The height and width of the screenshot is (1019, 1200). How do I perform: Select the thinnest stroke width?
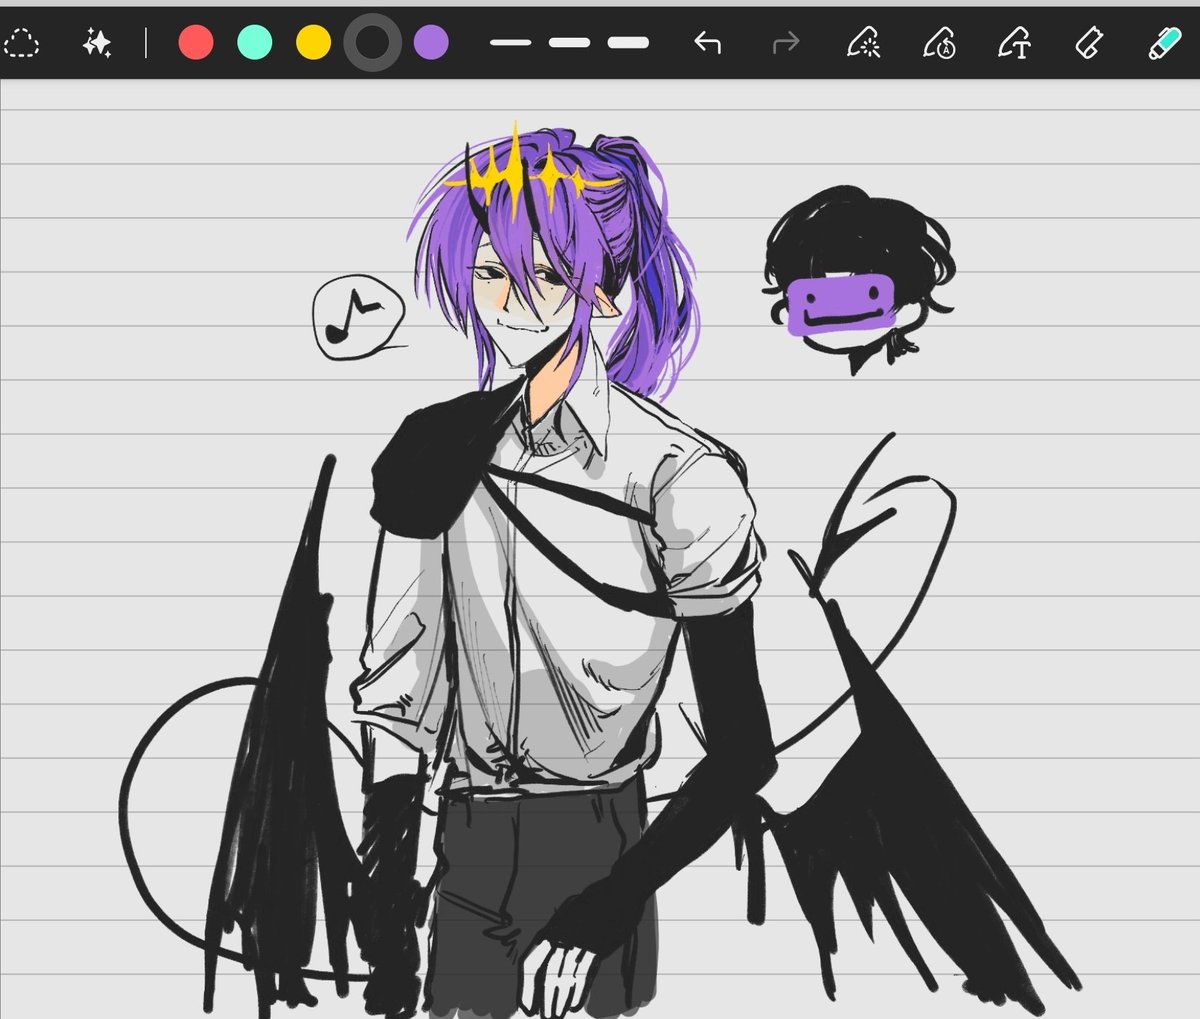click(510, 43)
